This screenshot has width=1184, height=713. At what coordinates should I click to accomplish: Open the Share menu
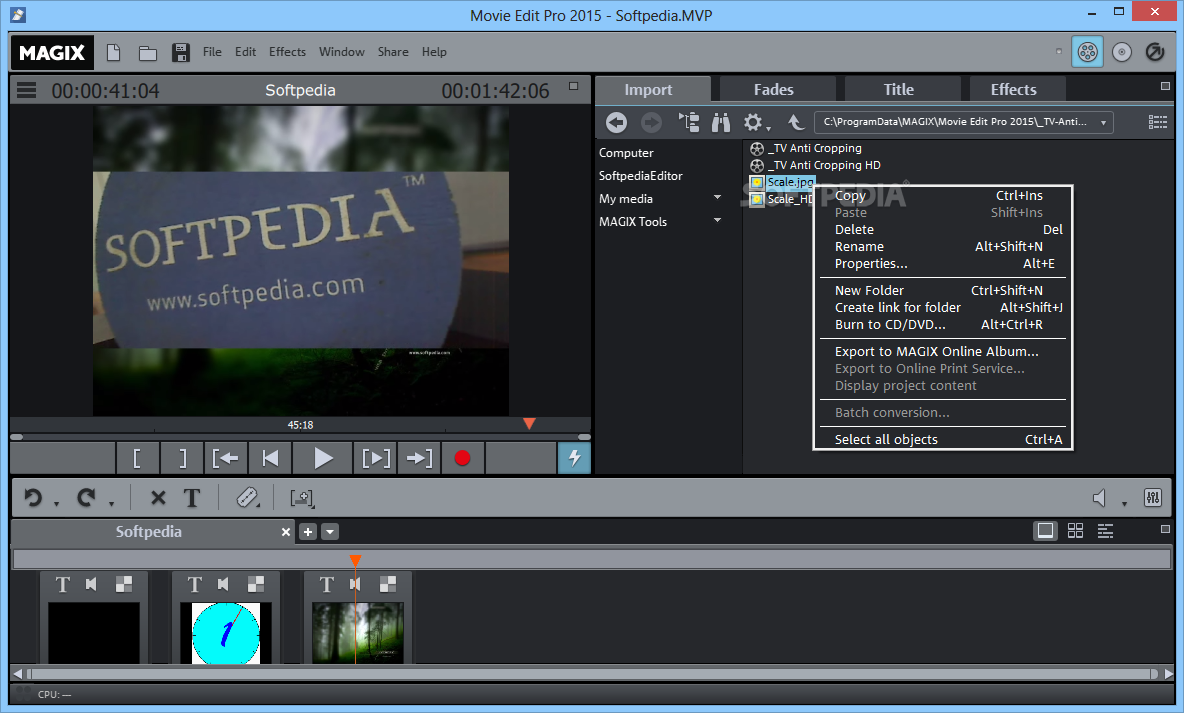point(393,52)
